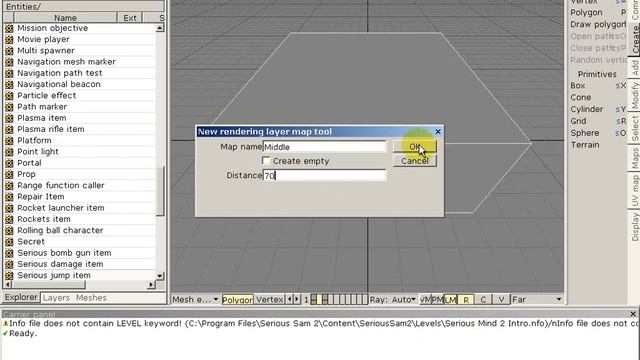This screenshot has height=360, width=640.
Task: Click the Point light entity icon
Action: pos(9,152)
